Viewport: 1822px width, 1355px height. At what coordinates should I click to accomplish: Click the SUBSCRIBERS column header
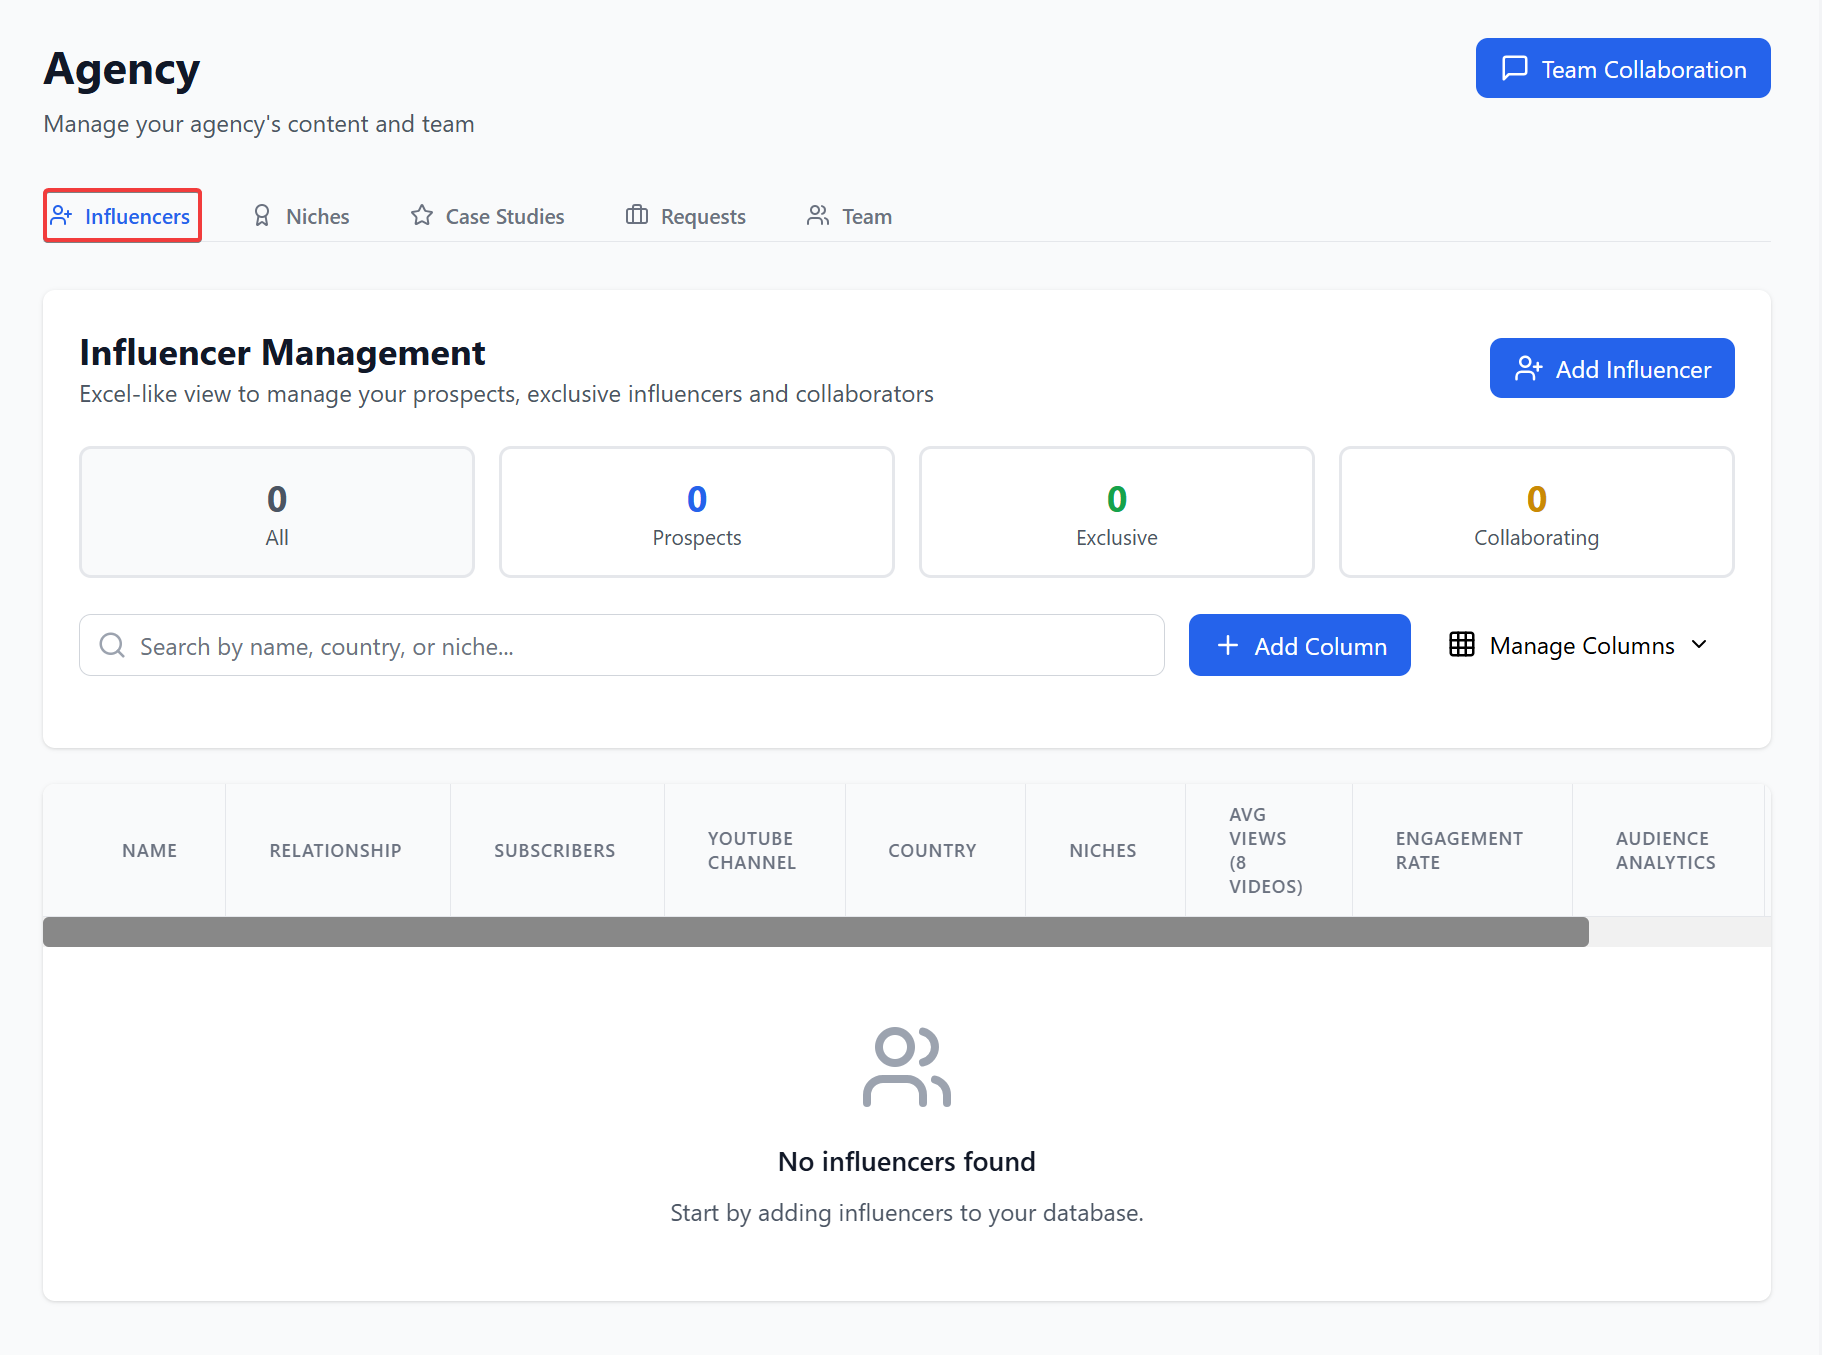[555, 850]
